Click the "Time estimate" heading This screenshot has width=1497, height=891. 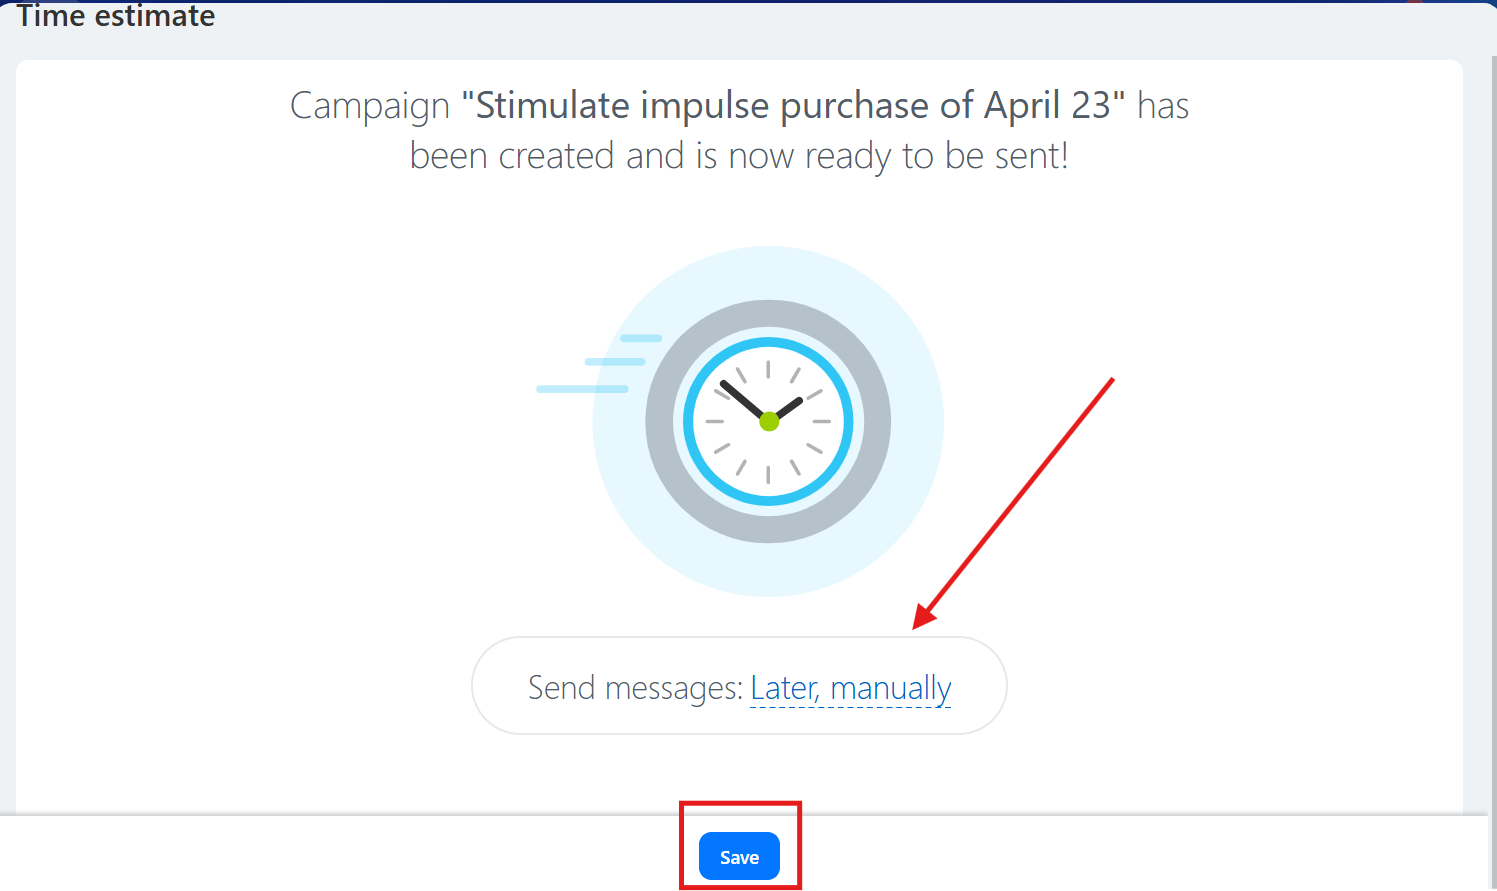(116, 16)
